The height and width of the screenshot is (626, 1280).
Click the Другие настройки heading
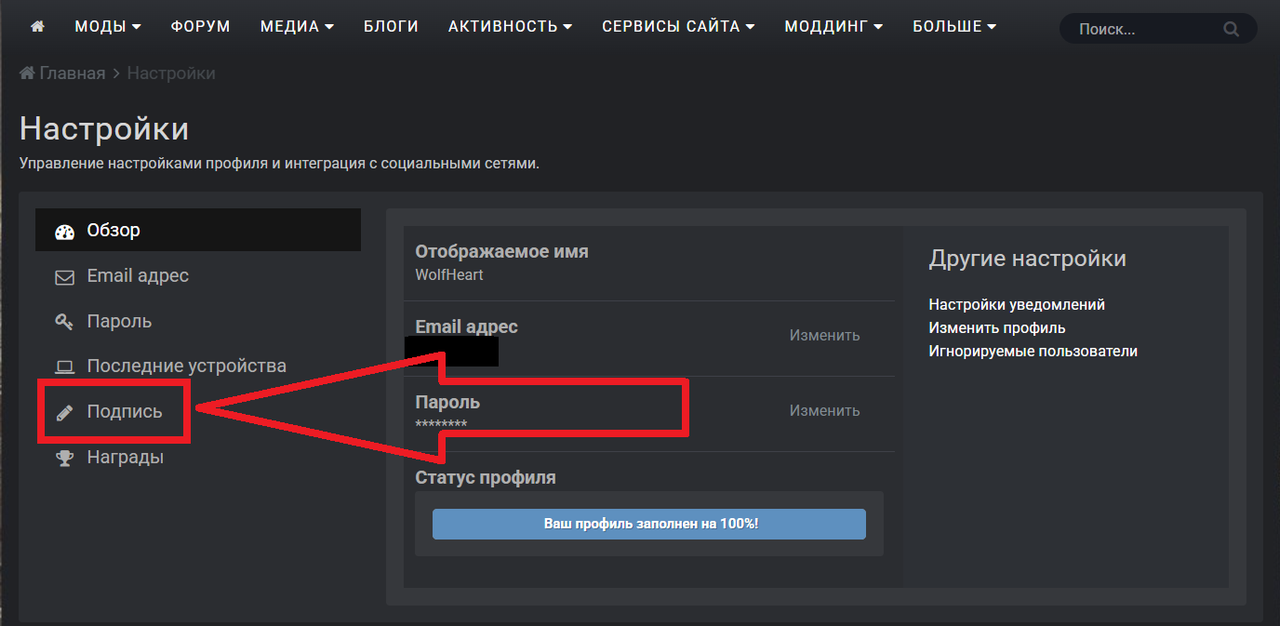(x=1028, y=259)
